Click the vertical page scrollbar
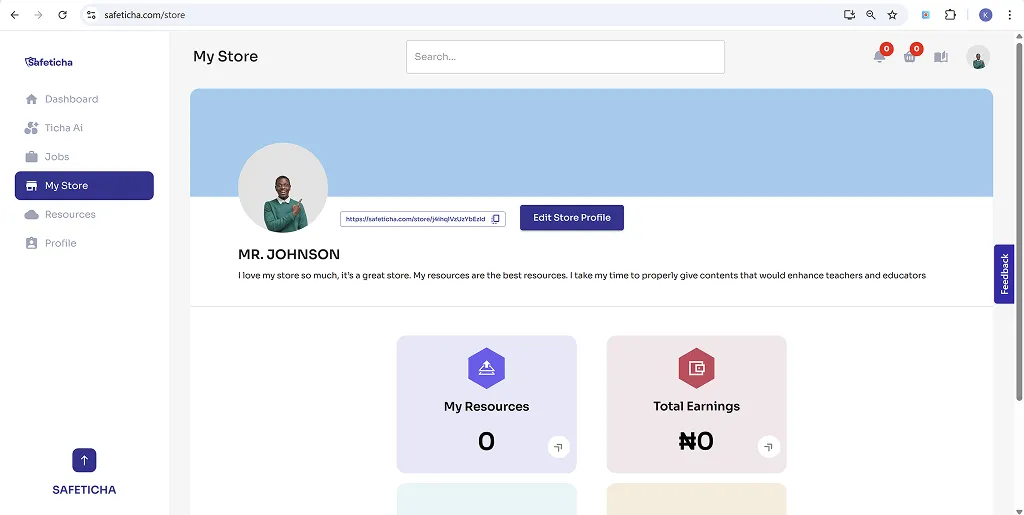This screenshot has height=515, width=1024. pos(1019,222)
